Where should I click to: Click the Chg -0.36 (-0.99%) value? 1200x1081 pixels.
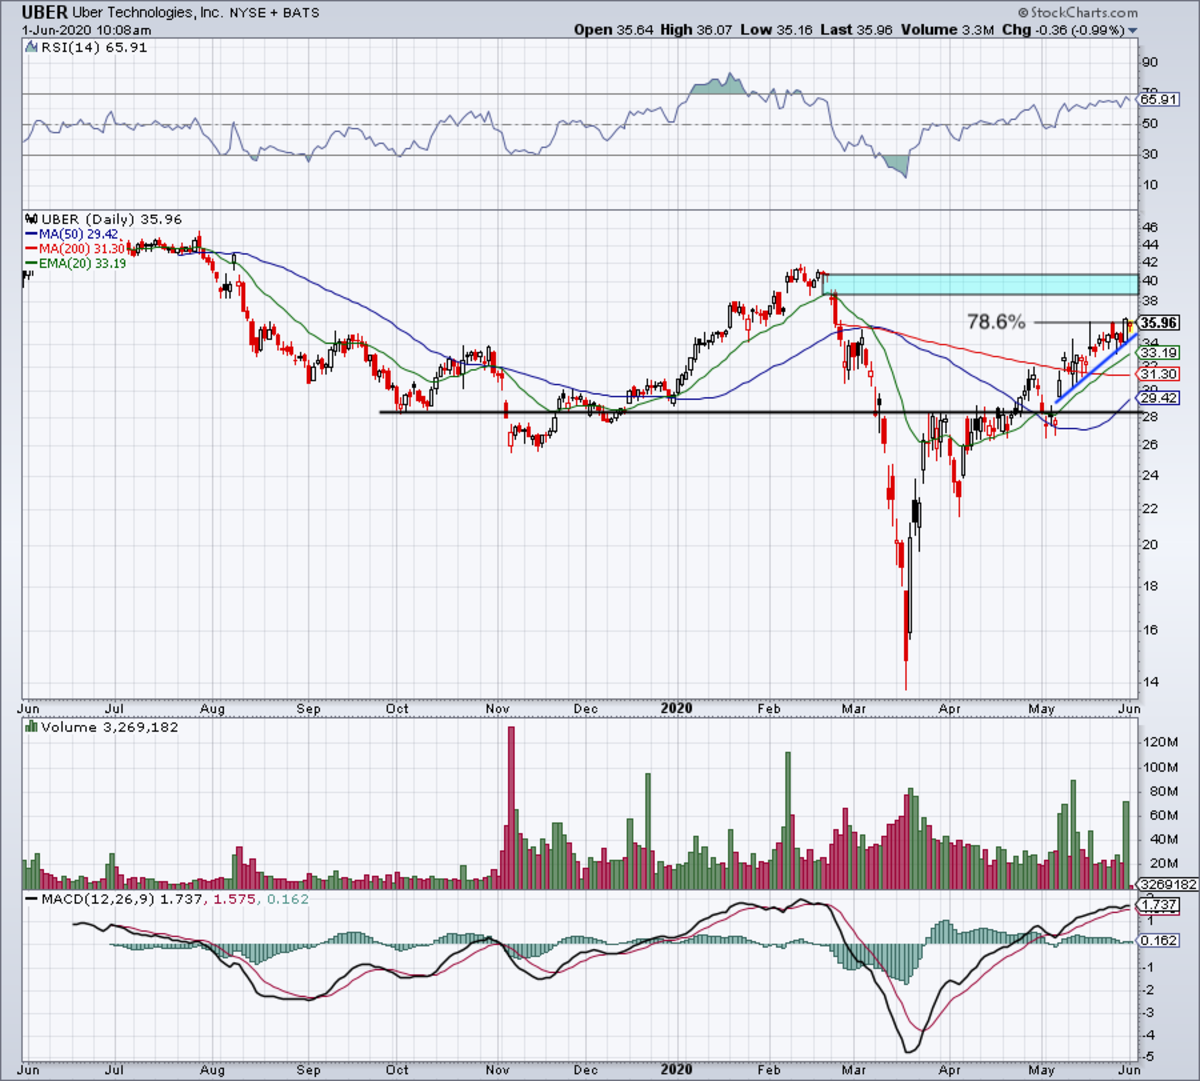(x=1063, y=30)
